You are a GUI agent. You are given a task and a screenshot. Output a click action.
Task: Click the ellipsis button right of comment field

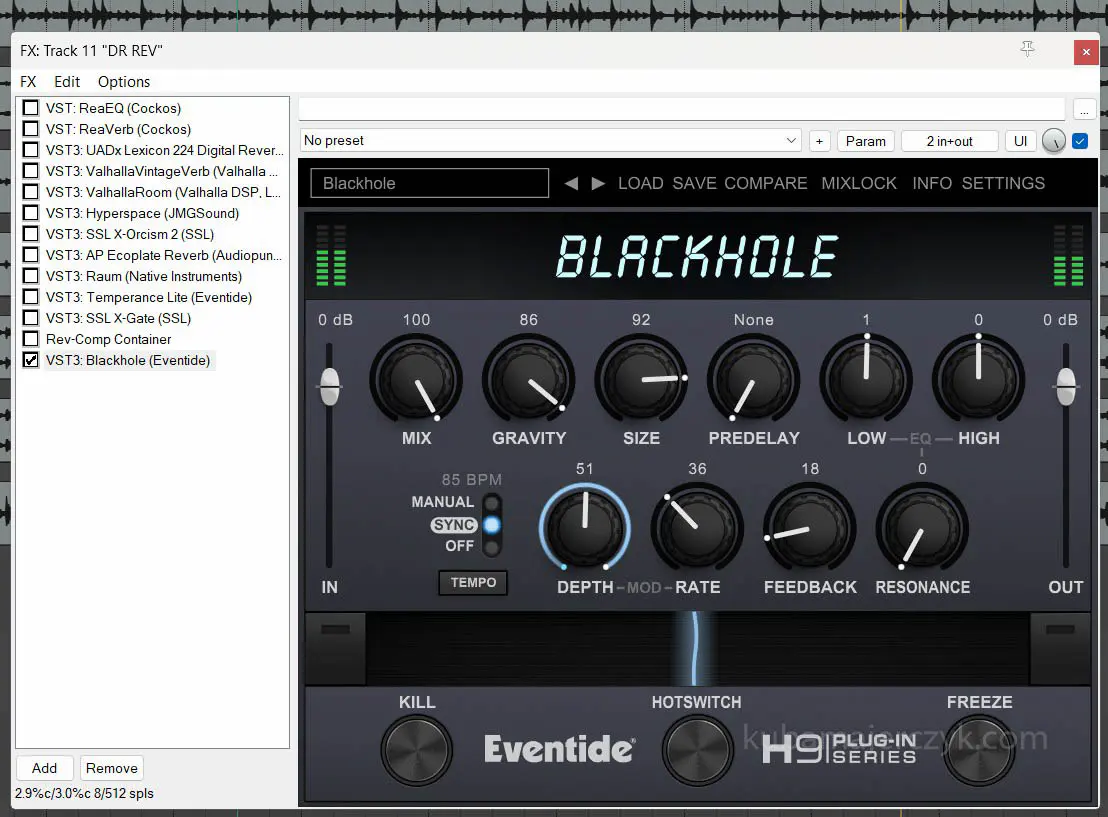click(1084, 109)
